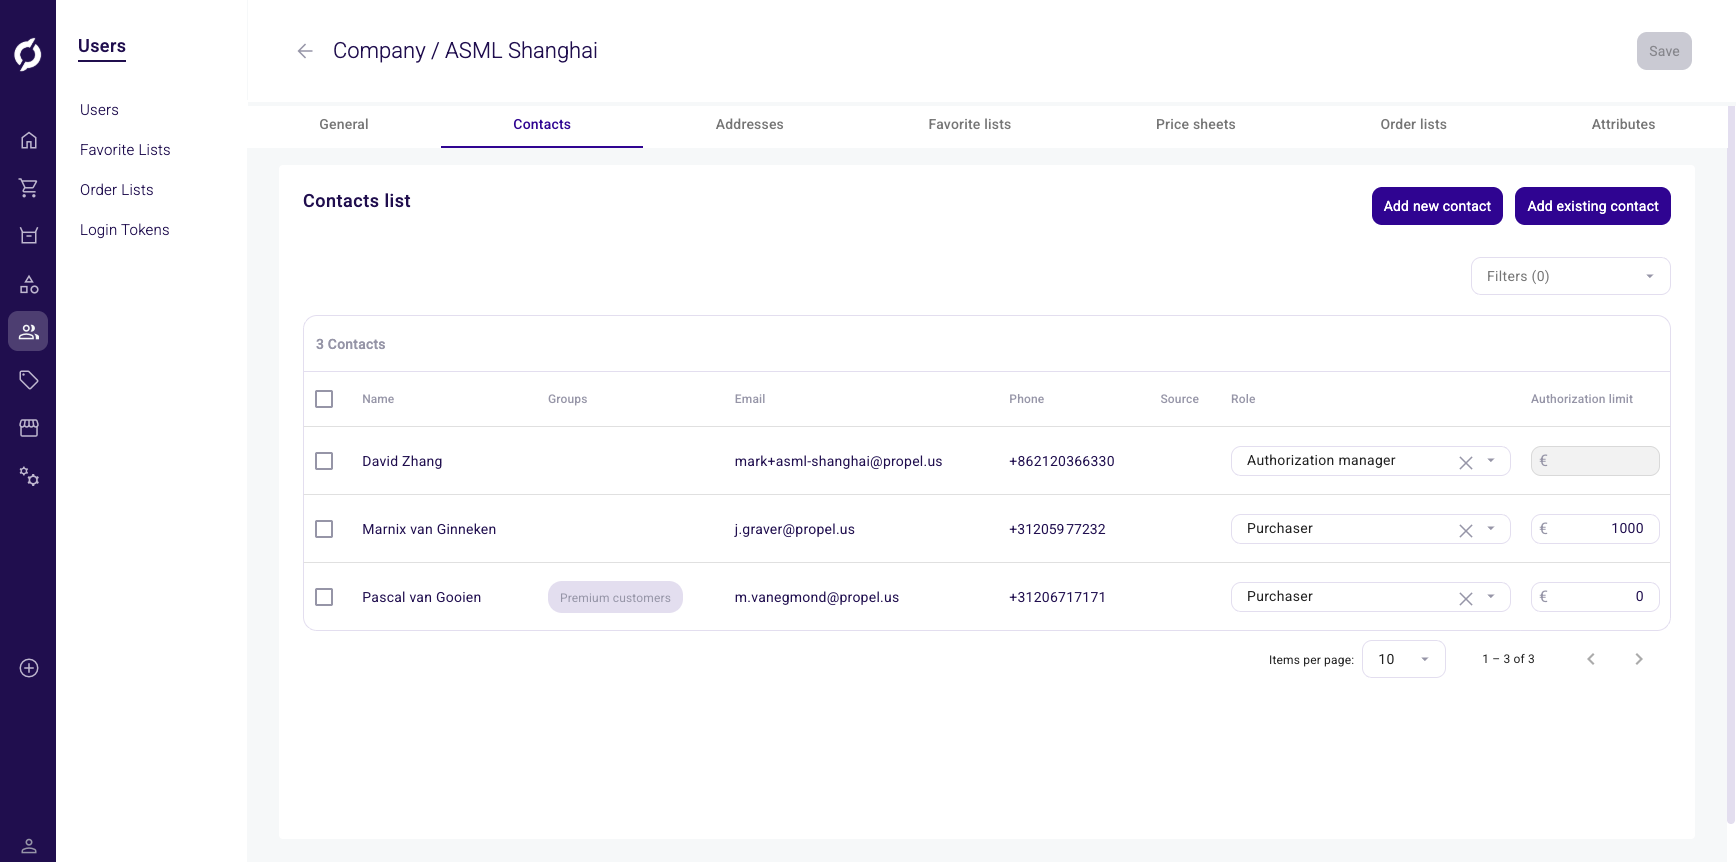Switch to the Attributes tab
The image size is (1736, 862).
[1623, 124]
